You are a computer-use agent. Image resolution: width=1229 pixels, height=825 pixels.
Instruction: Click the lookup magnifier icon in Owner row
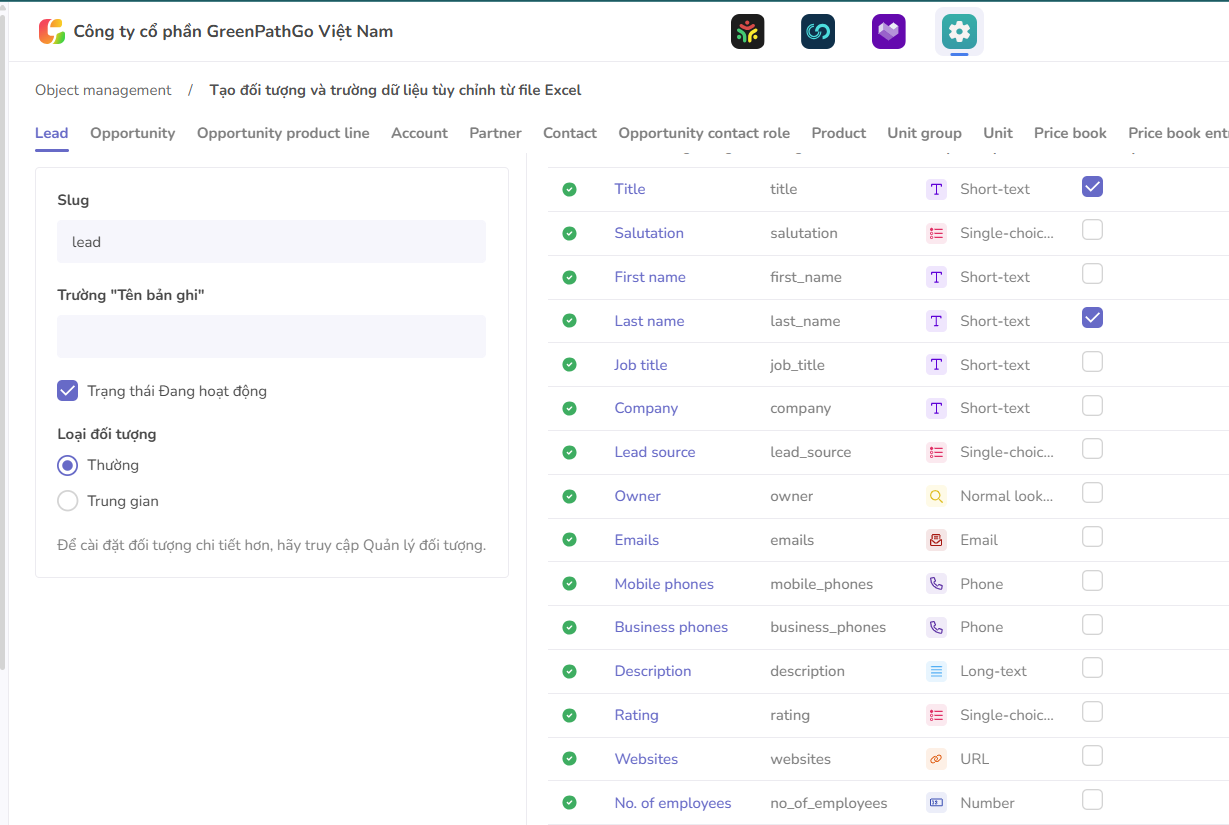click(x=936, y=496)
